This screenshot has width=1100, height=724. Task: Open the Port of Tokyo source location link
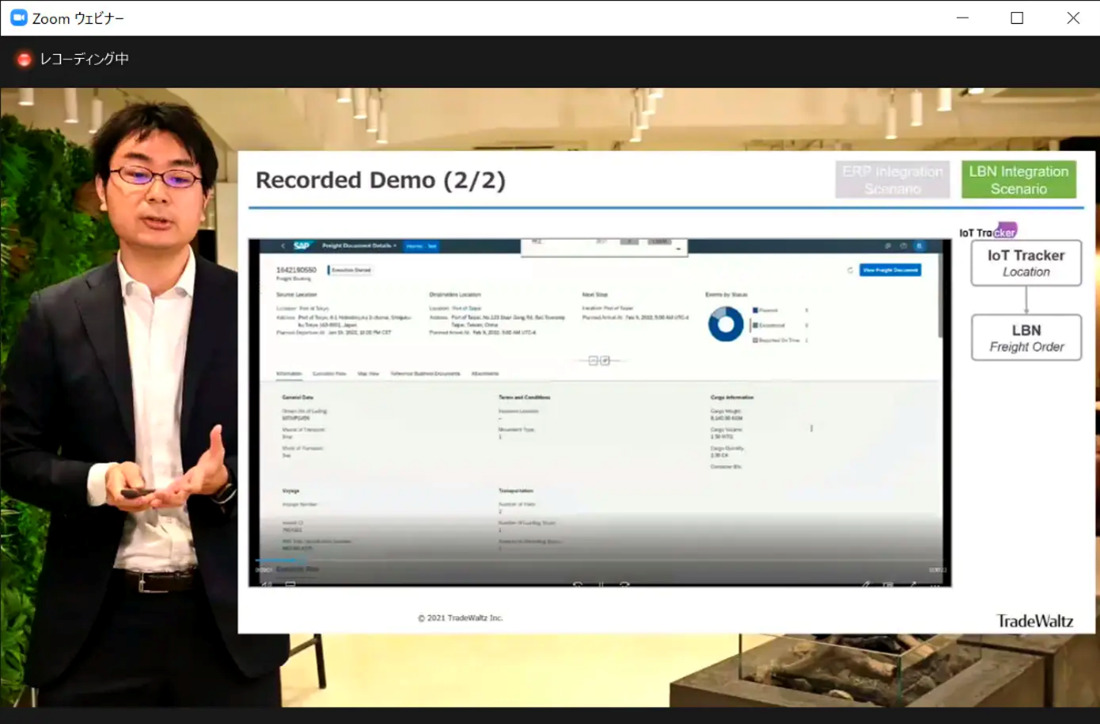pos(314,308)
